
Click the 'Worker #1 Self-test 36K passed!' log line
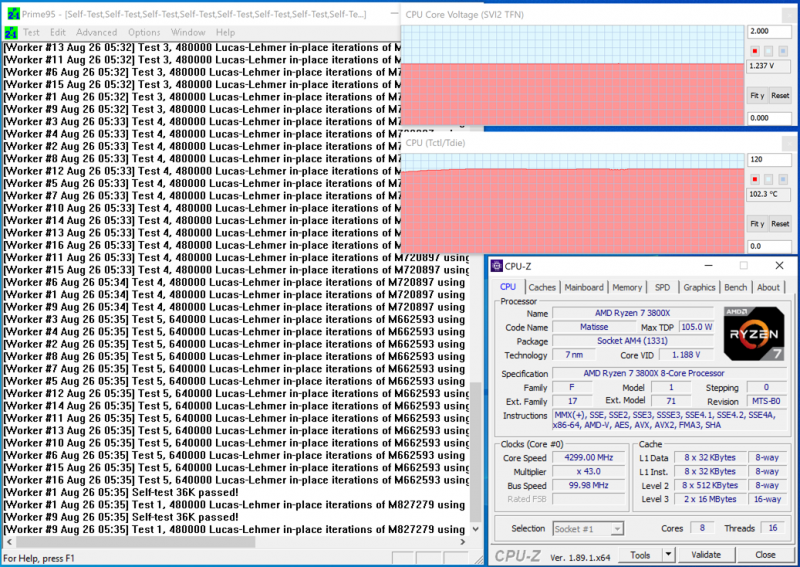121,492
